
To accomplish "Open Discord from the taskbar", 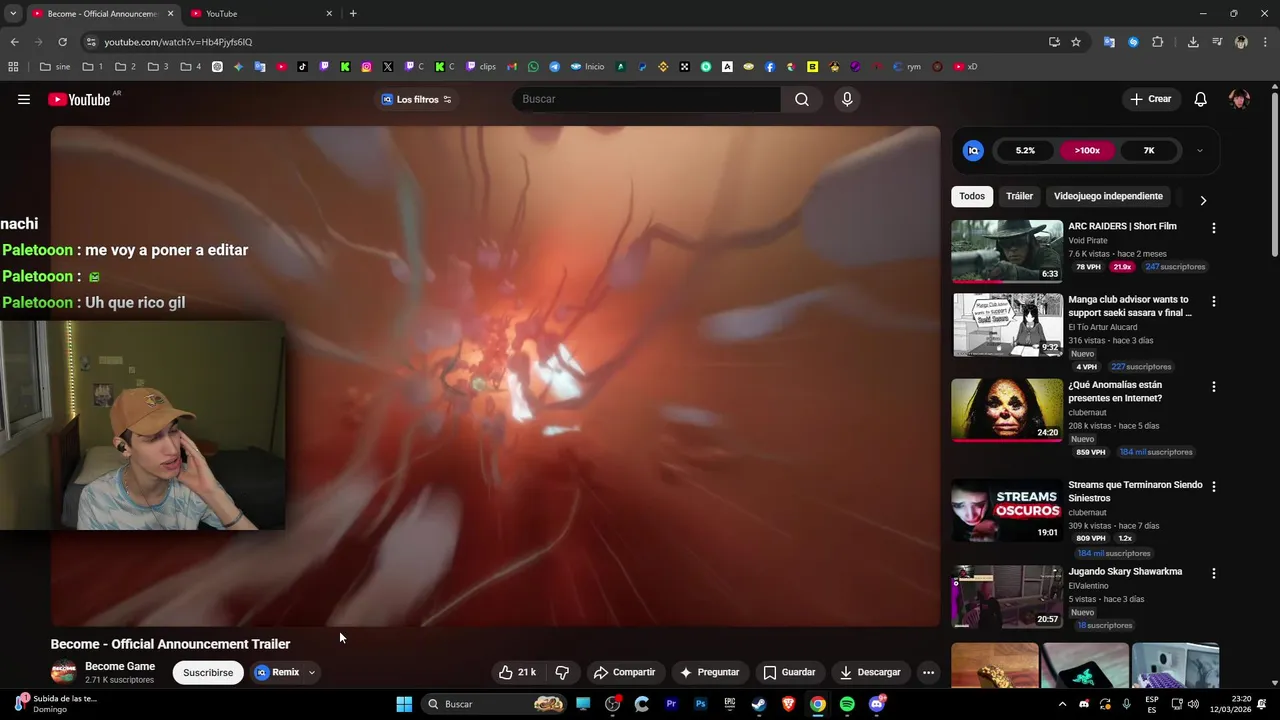I will tap(877, 704).
